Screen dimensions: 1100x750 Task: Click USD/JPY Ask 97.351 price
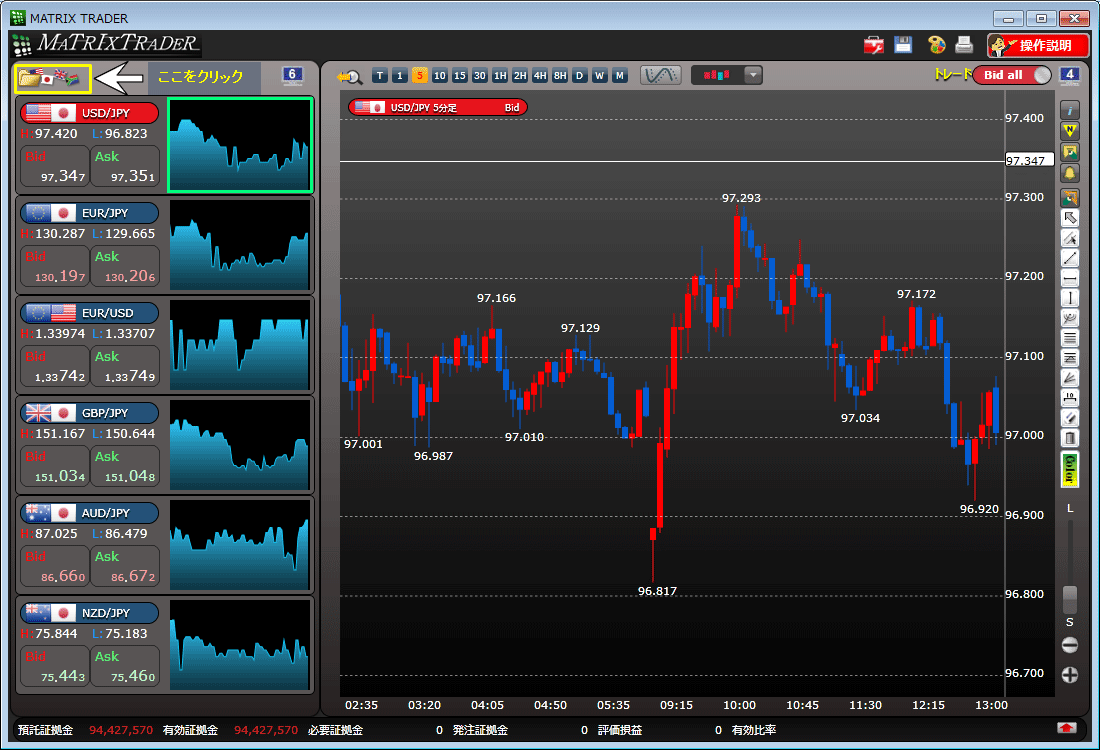click(x=126, y=166)
